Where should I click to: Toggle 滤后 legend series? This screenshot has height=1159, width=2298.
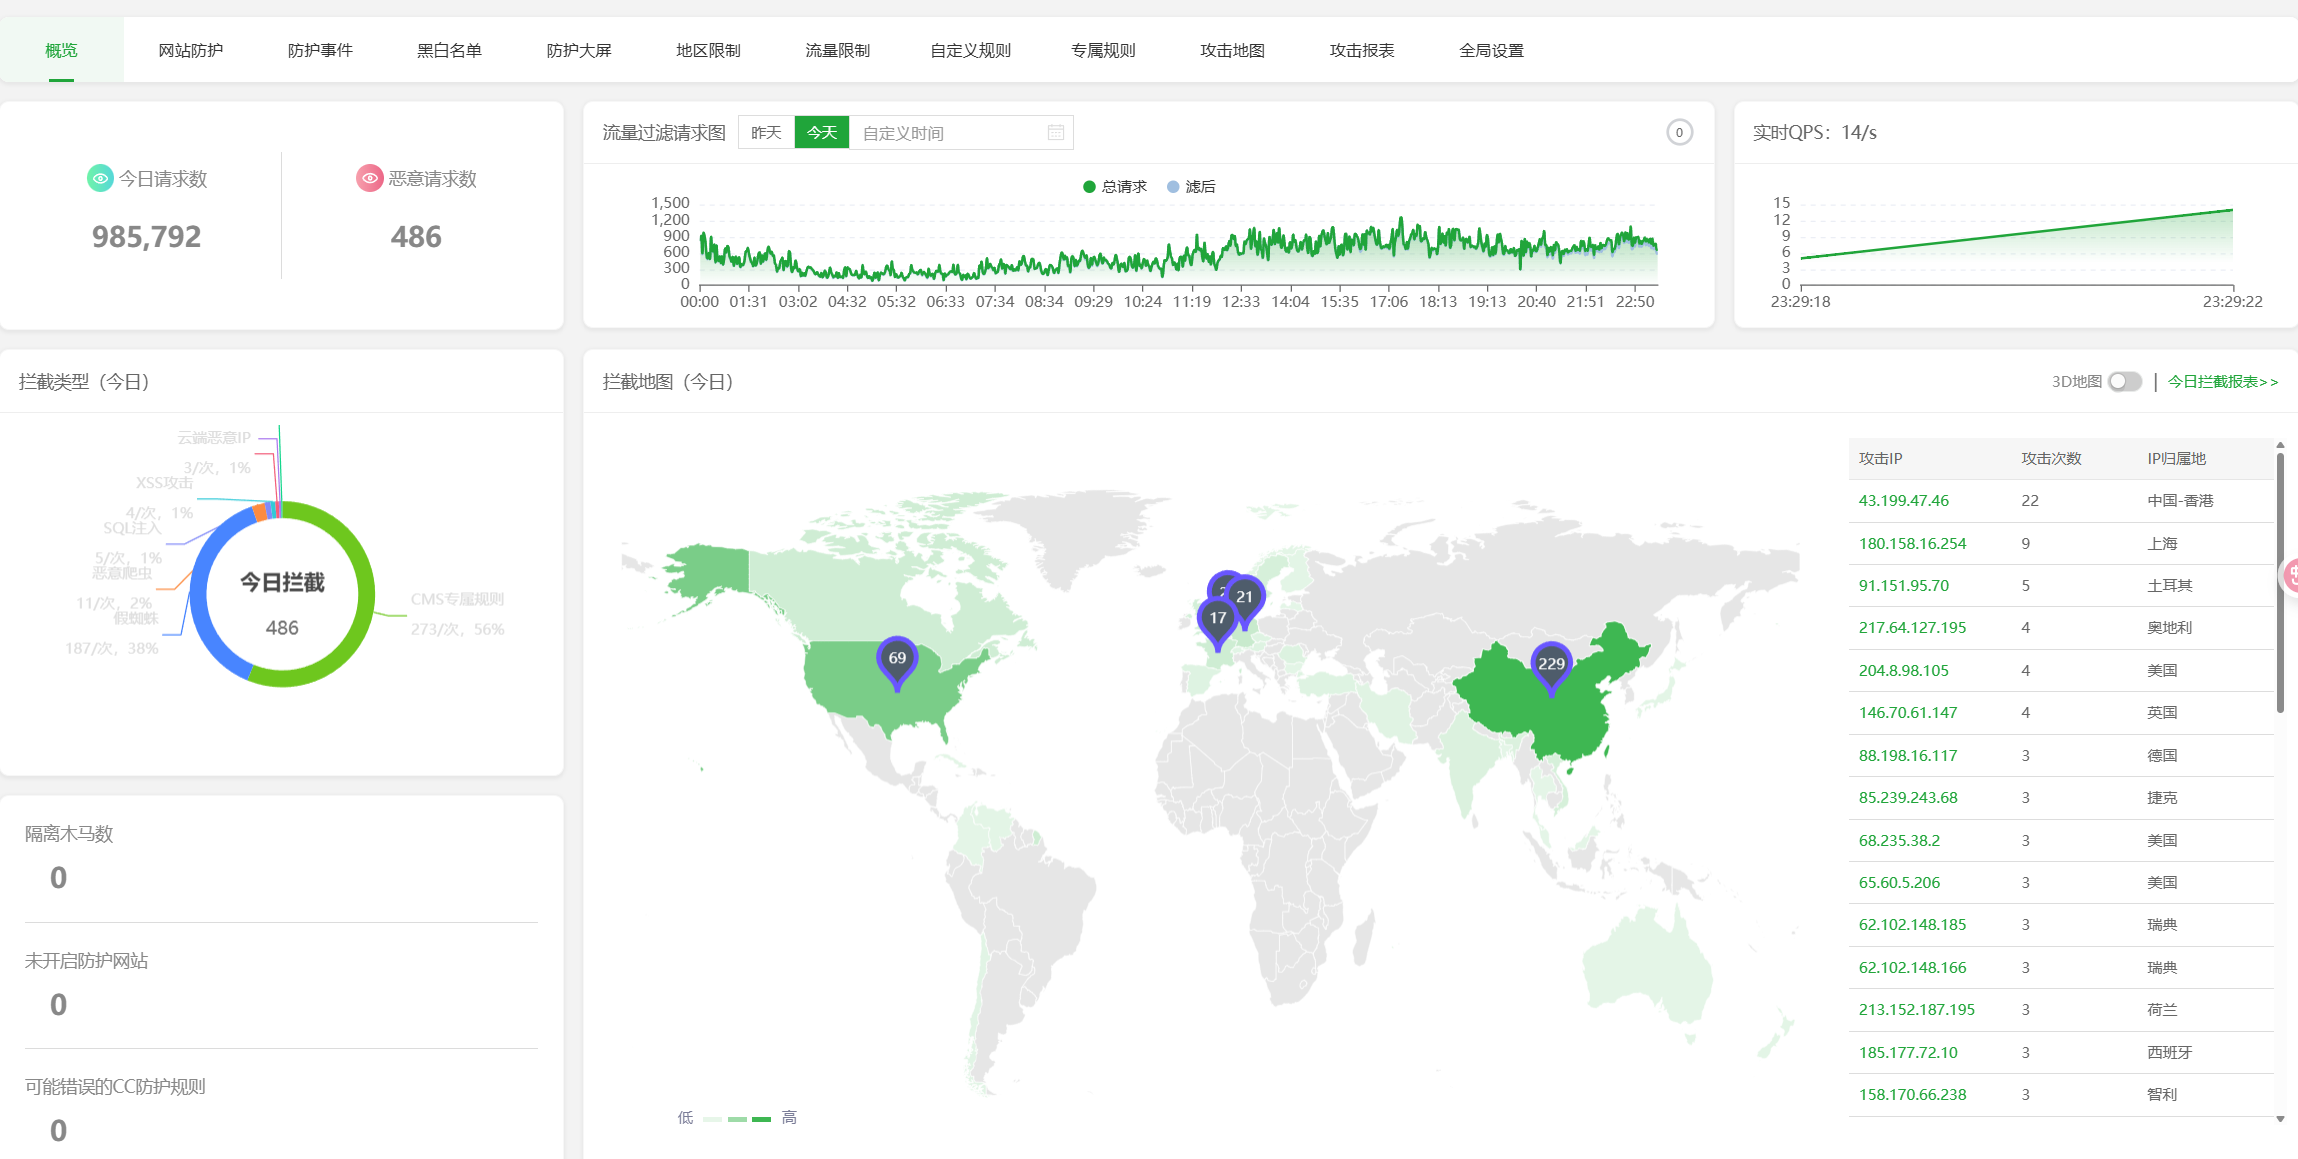[1191, 187]
